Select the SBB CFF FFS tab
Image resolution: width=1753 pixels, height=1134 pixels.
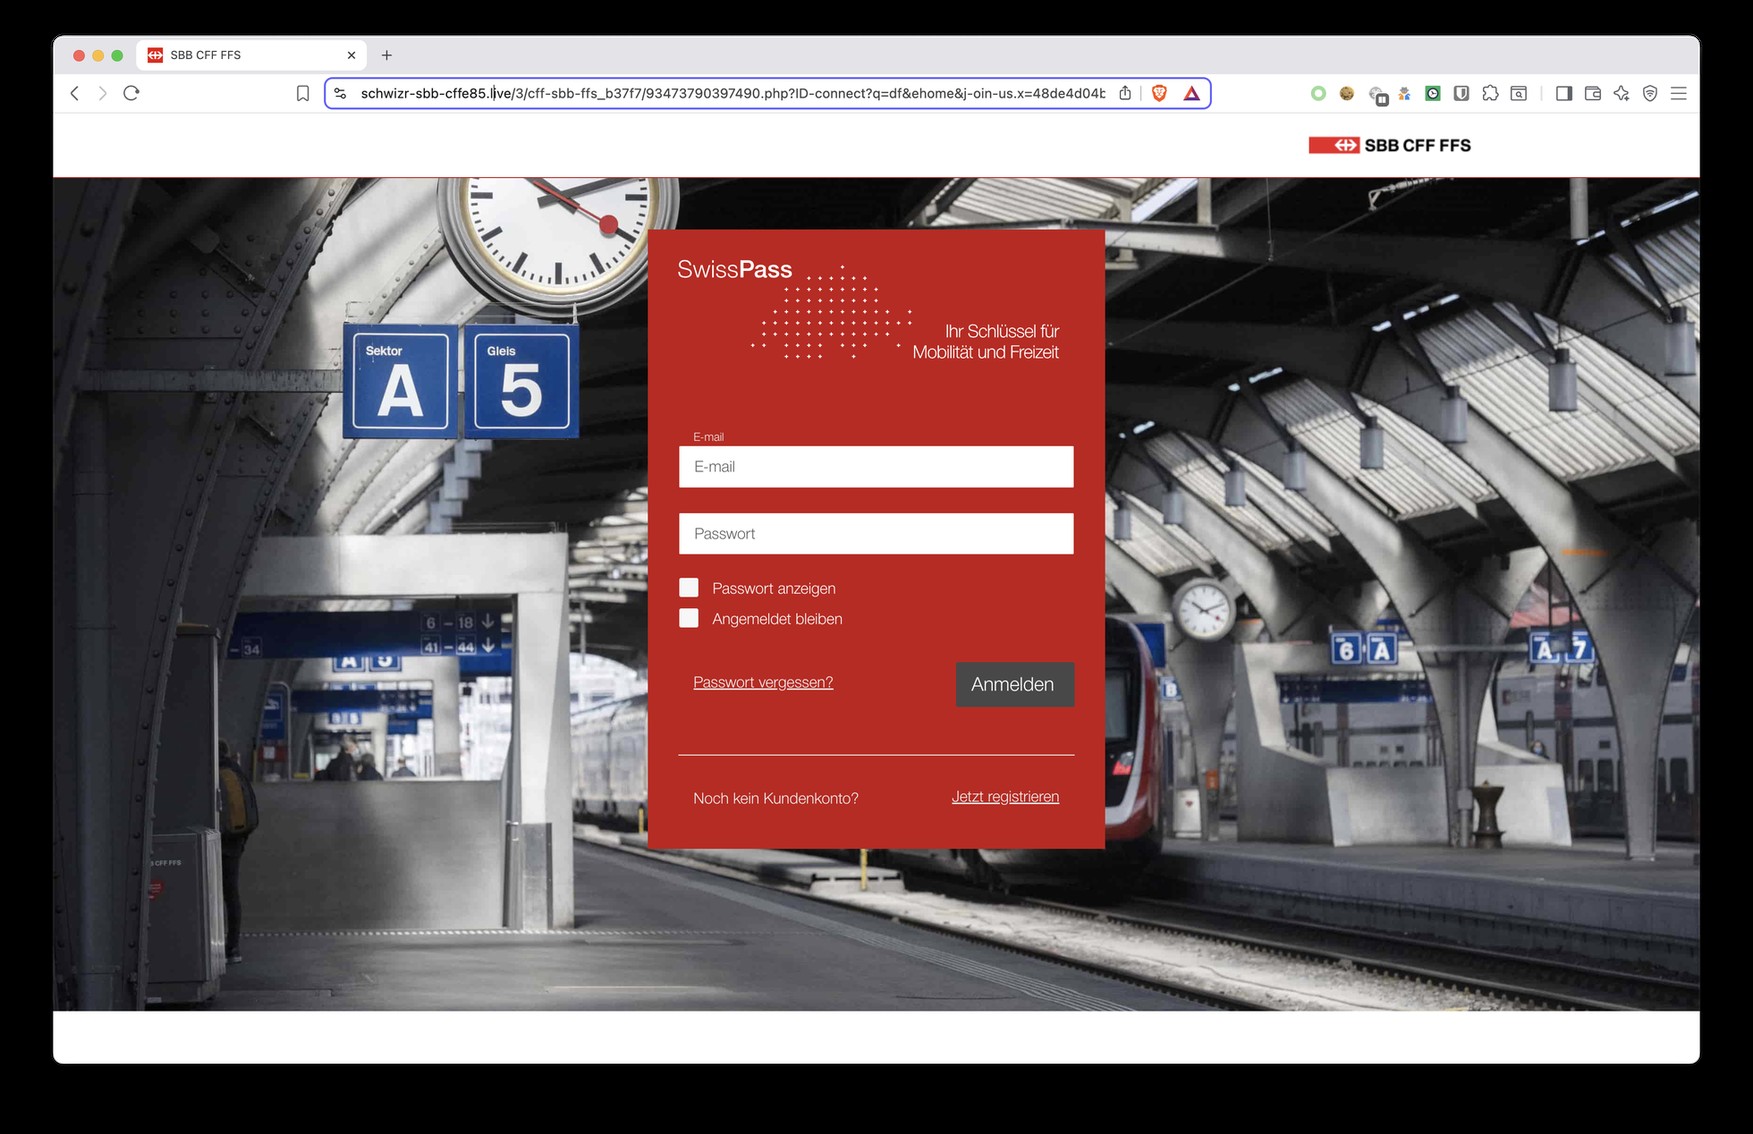point(251,55)
